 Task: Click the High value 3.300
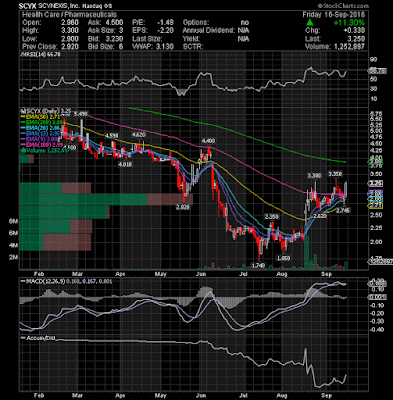(70, 31)
